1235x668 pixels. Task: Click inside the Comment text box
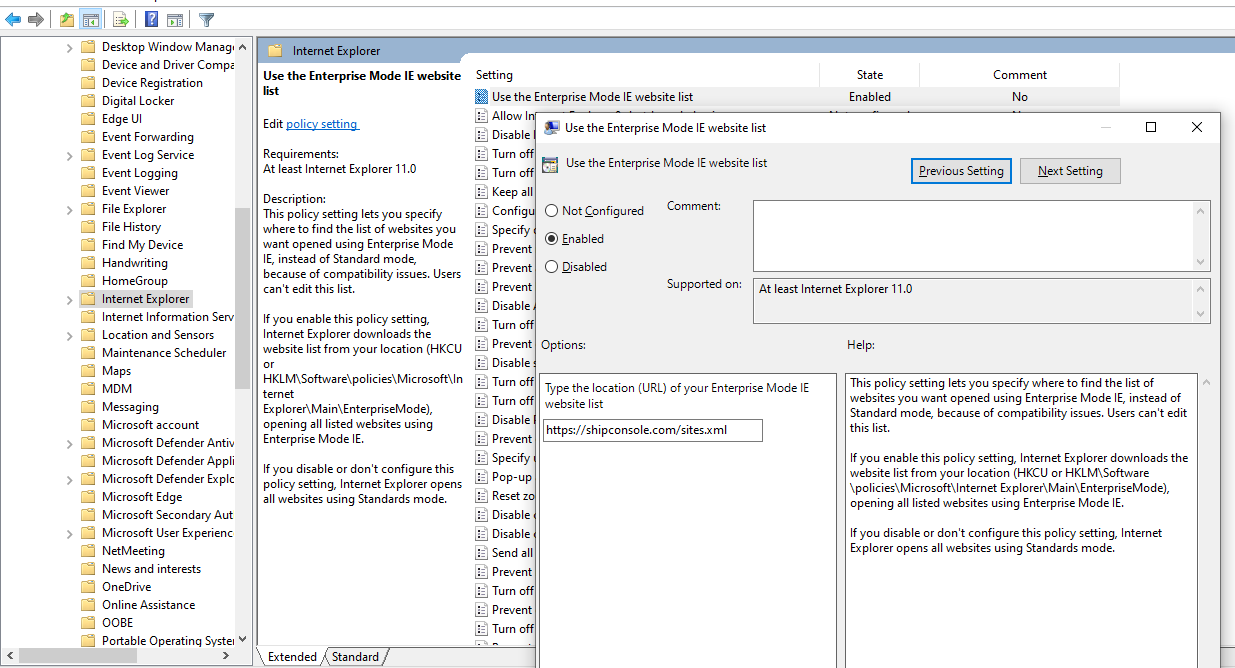(x=974, y=235)
